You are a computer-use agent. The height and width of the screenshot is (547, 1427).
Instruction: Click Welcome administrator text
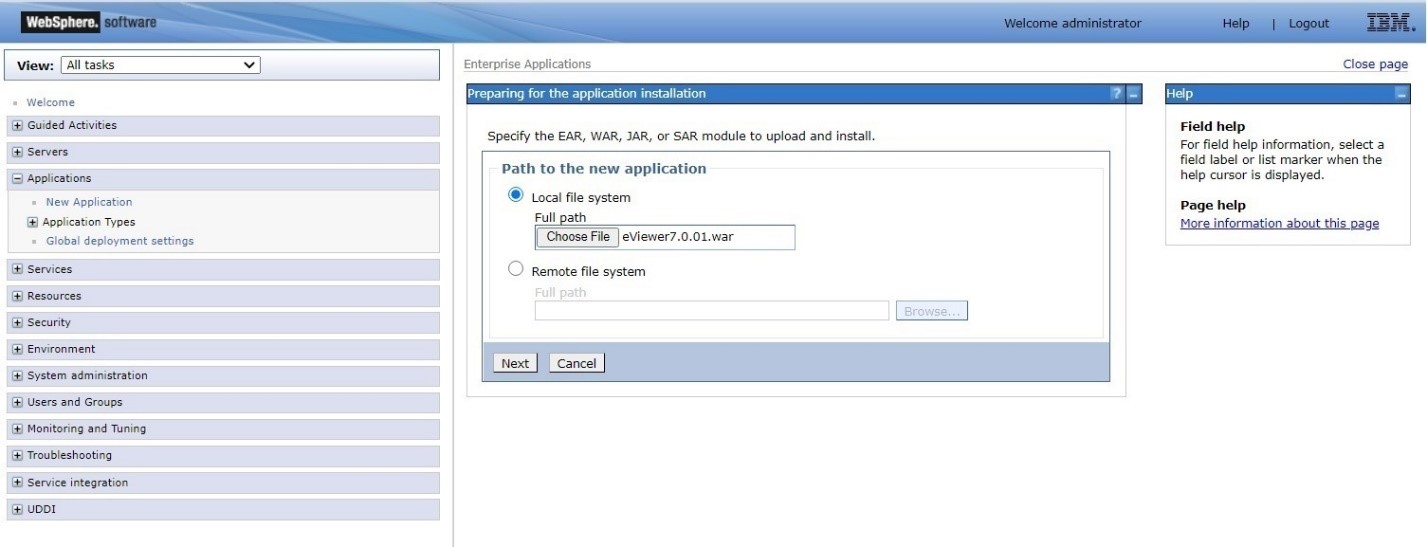(x=1072, y=24)
